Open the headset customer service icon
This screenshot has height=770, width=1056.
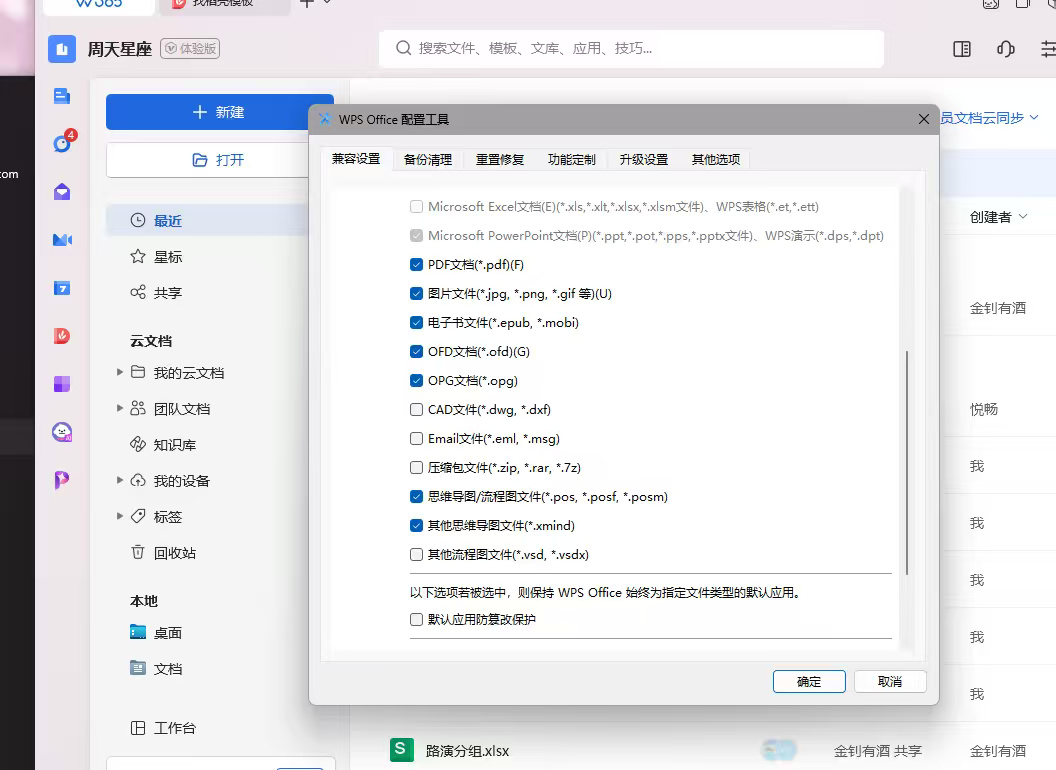click(x=1005, y=49)
